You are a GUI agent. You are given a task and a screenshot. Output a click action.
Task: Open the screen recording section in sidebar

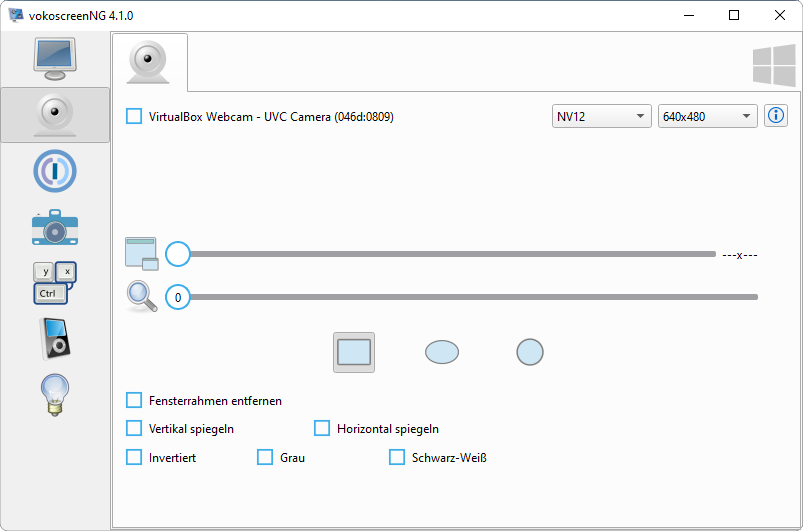pos(55,59)
